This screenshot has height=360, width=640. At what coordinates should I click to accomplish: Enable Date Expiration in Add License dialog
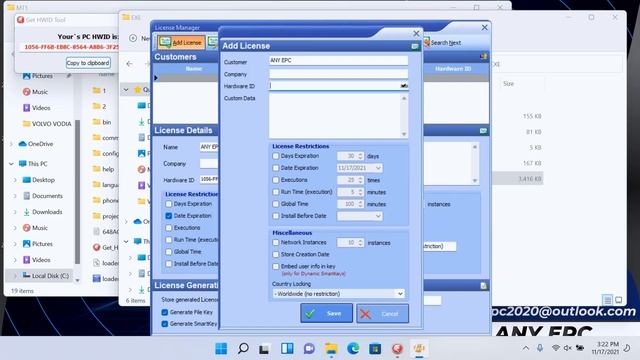coord(276,168)
